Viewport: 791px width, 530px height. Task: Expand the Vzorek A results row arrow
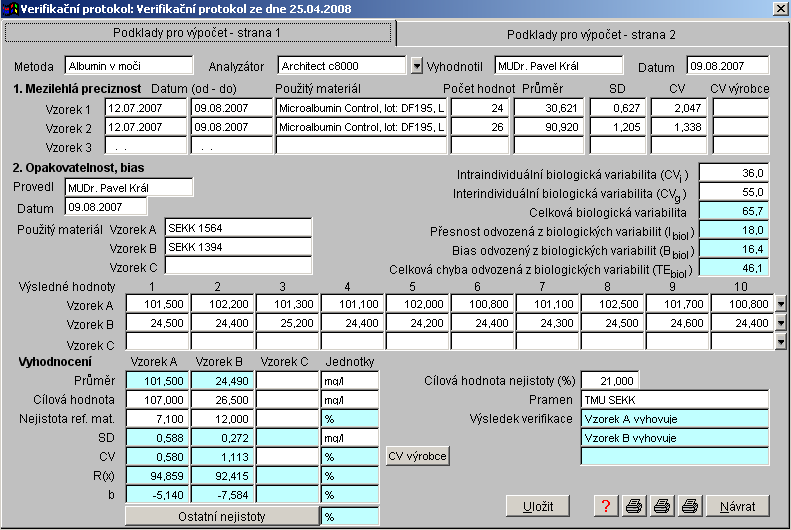click(781, 303)
